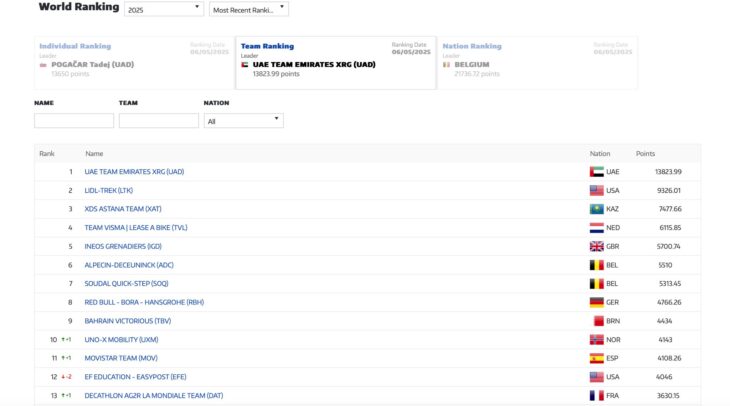
Task: Open the Most Recent Ranking dropdown
Action: 249,9
